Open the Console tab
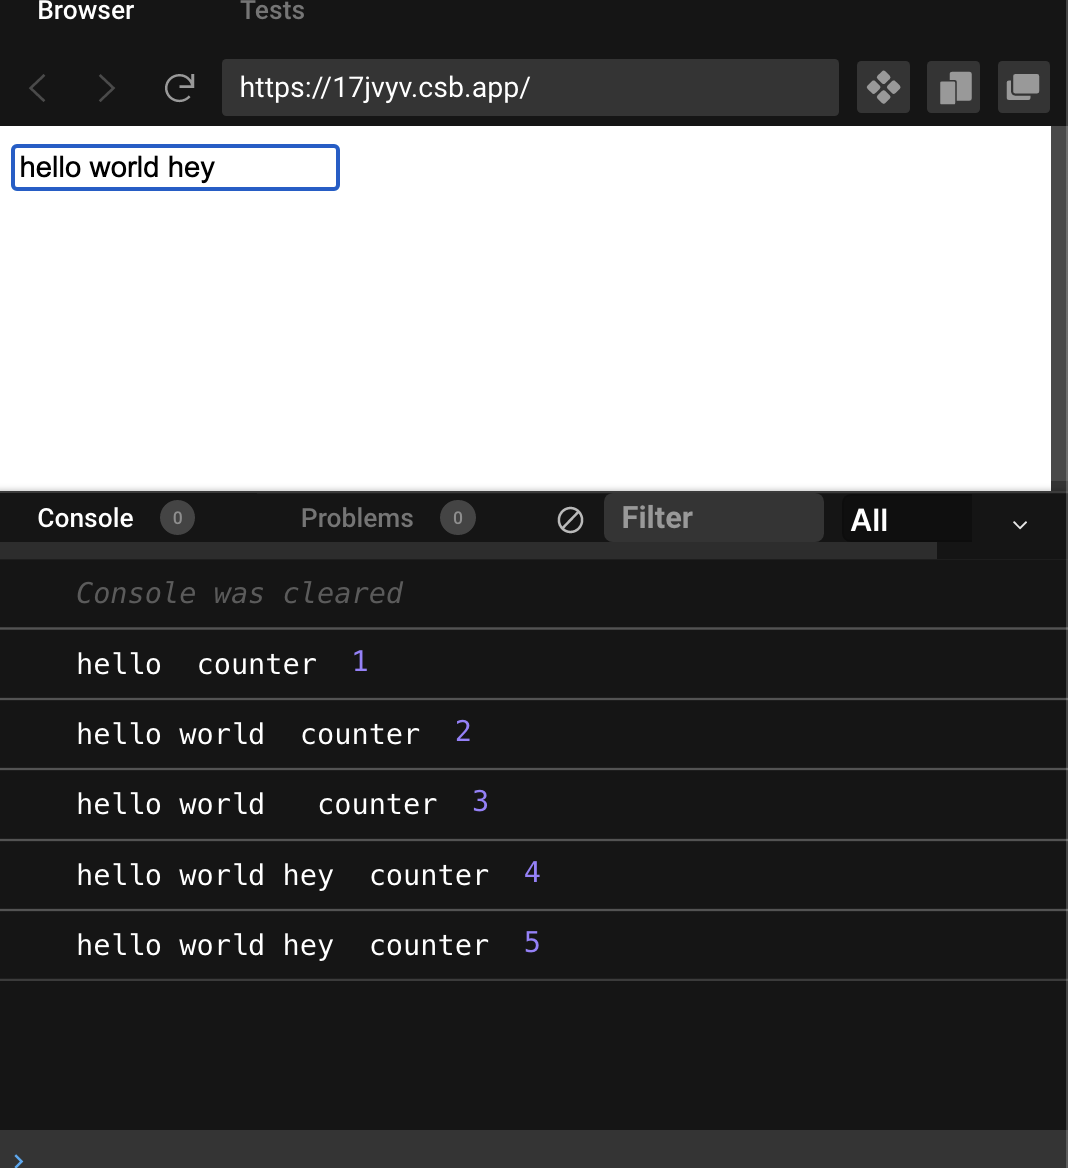Image resolution: width=1068 pixels, height=1168 pixels. point(86,518)
